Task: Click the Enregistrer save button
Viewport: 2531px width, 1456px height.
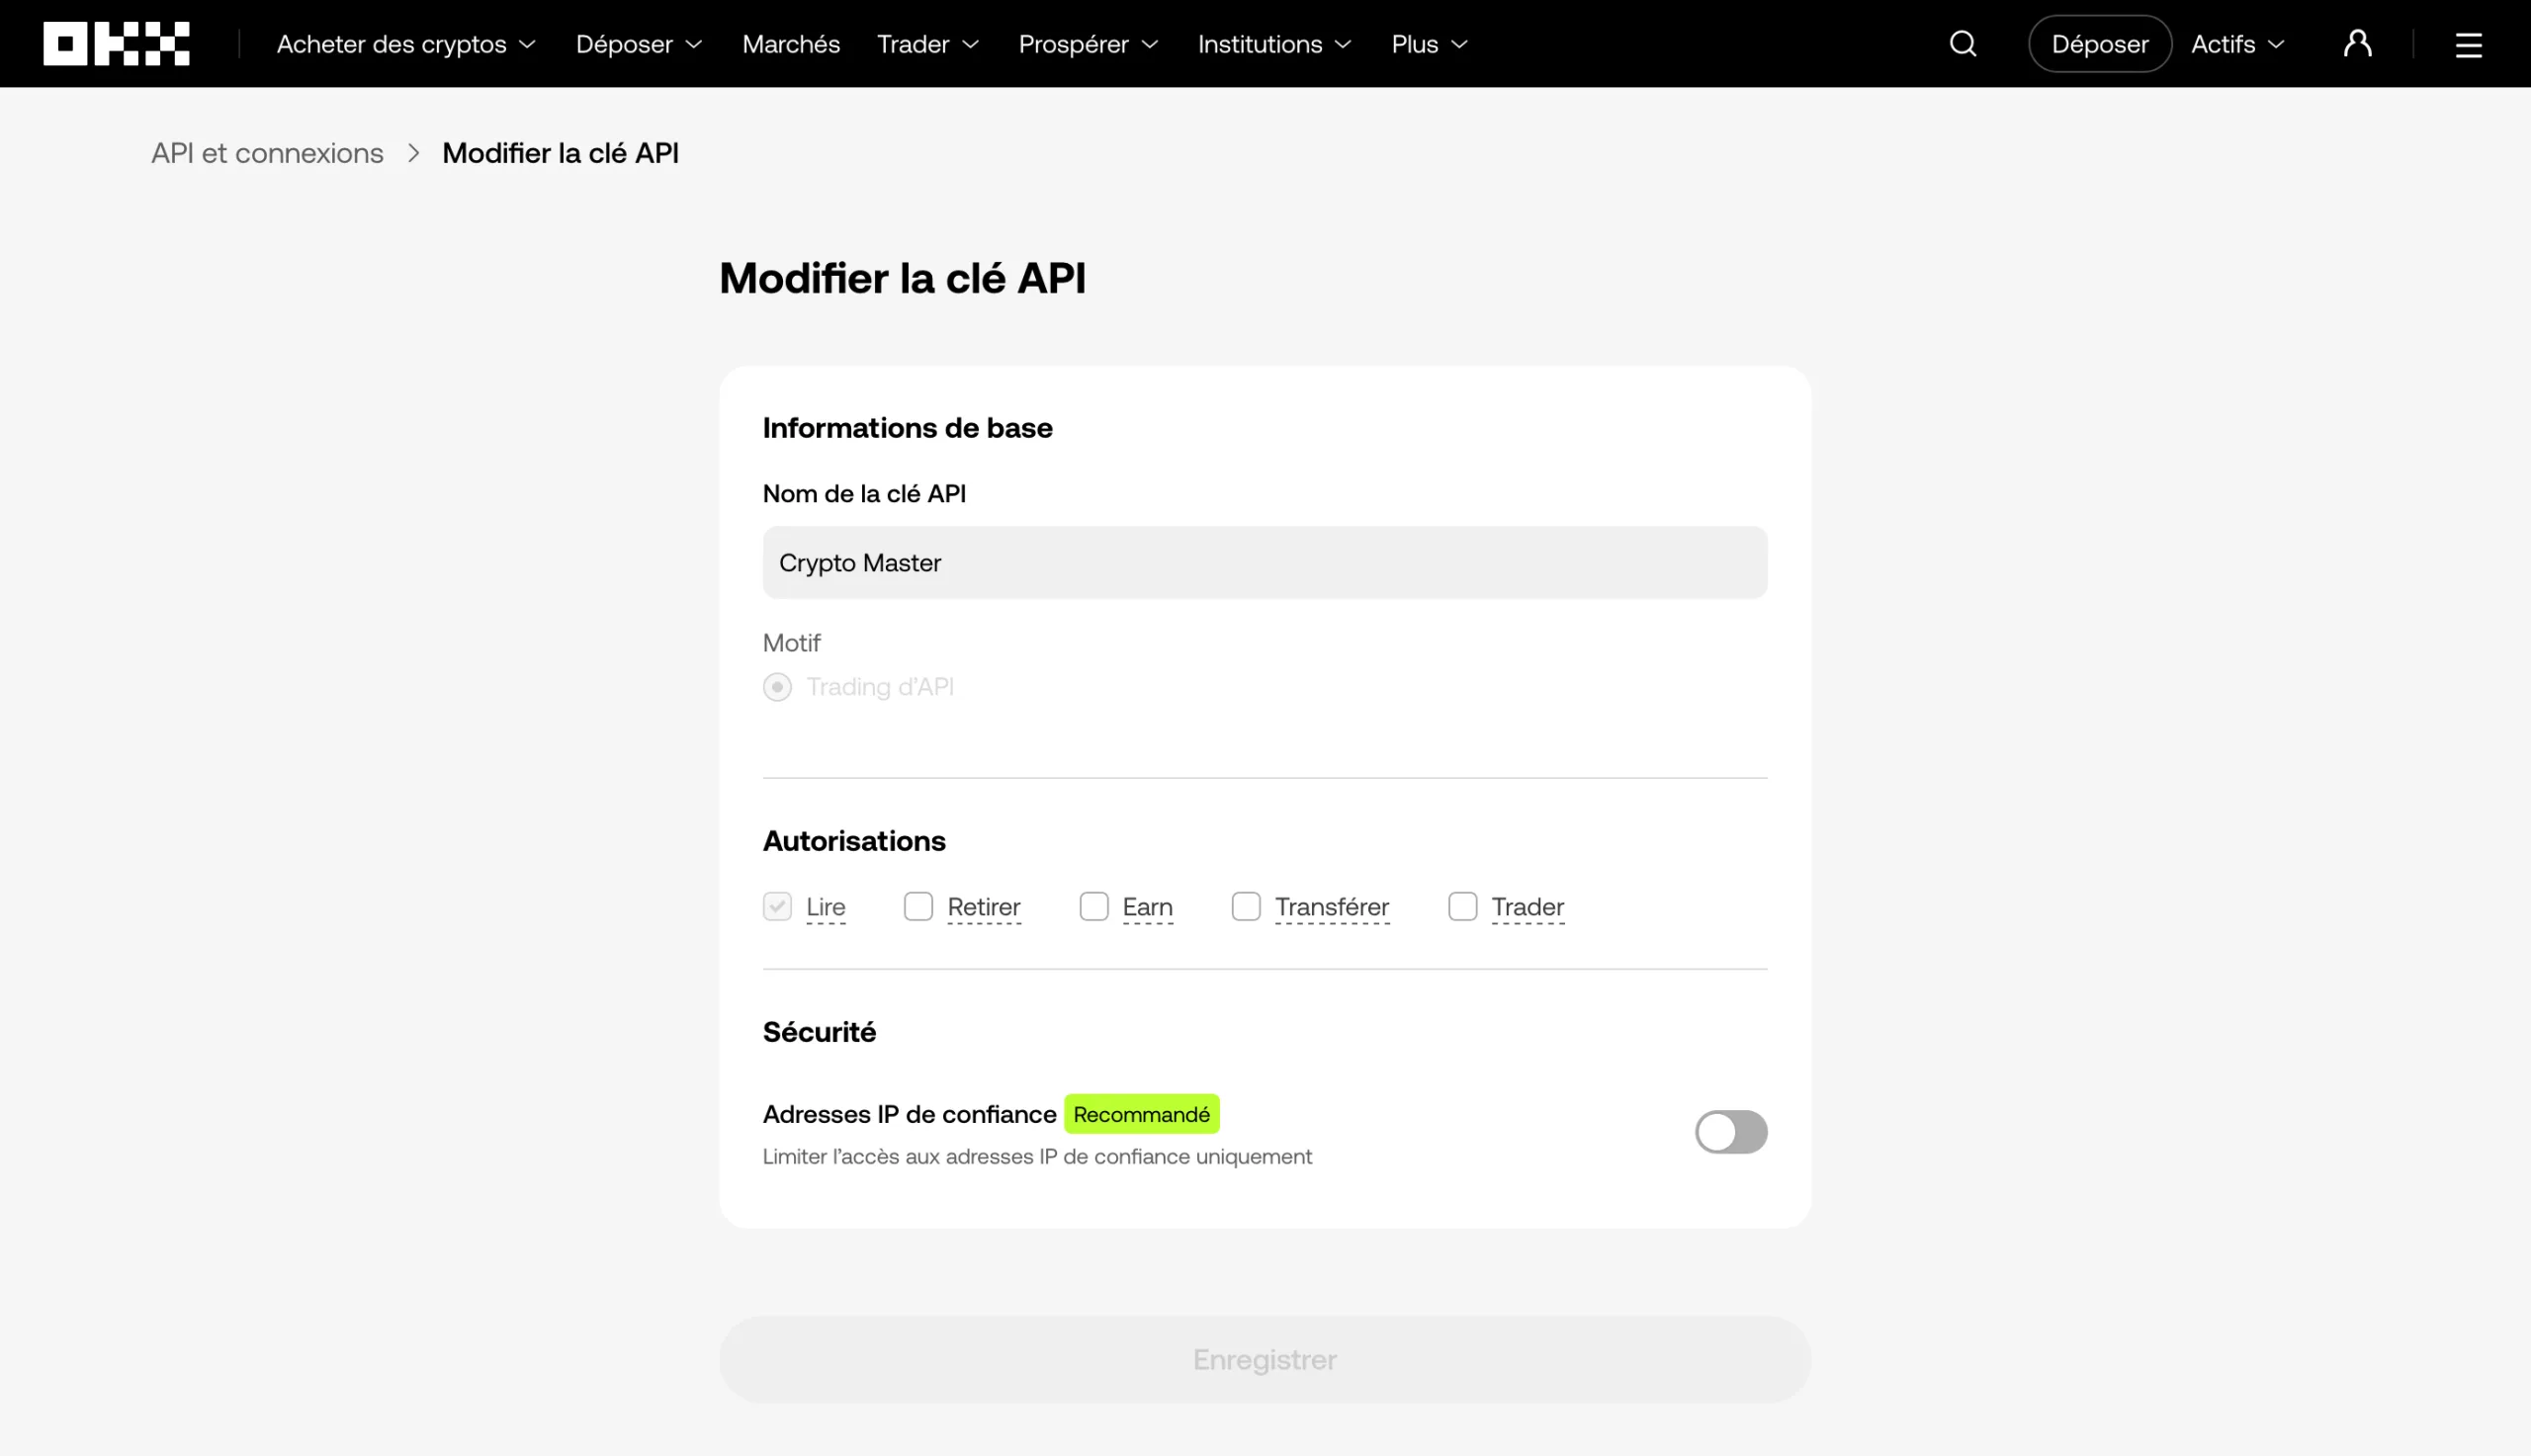Action: click(x=1265, y=1359)
